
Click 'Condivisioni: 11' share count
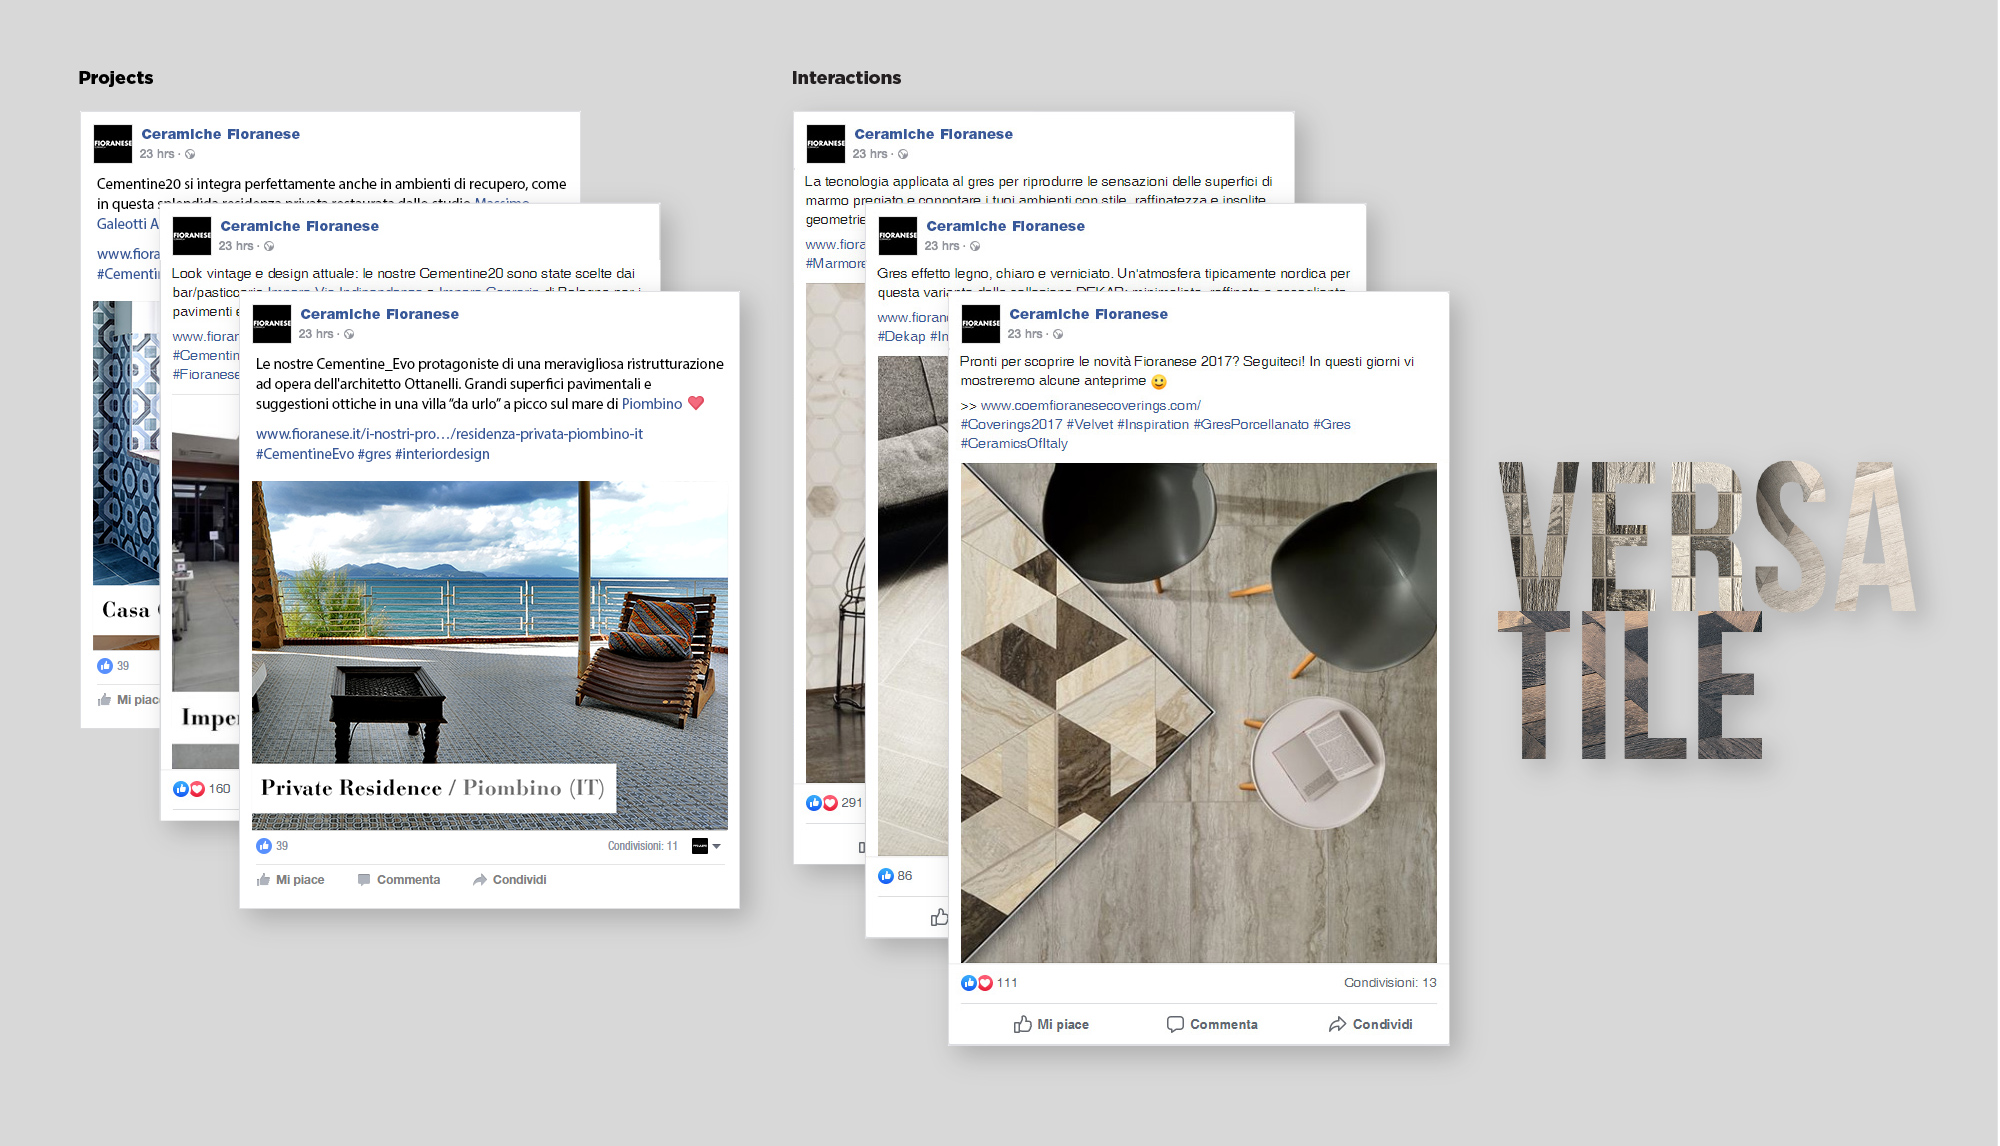tap(643, 846)
